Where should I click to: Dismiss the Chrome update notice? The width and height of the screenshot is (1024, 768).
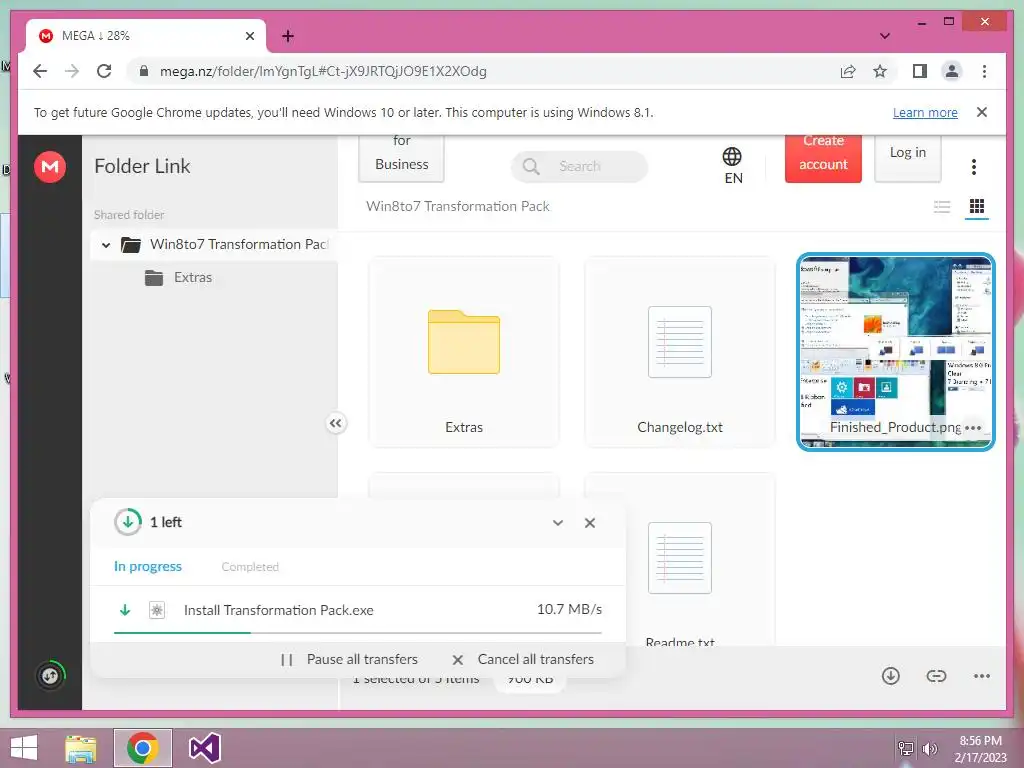pyautogui.click(x=982, y=112)
